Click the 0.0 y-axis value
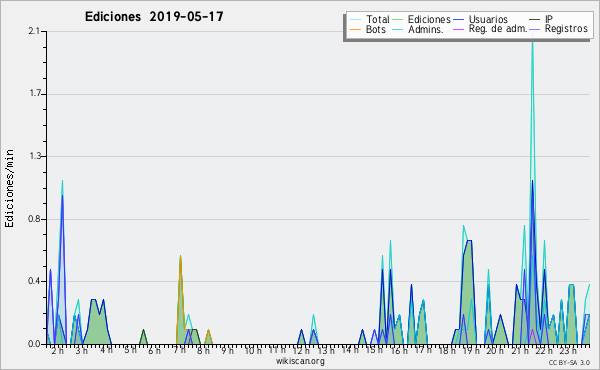The image size is (600, 370). tap(34, 344)
